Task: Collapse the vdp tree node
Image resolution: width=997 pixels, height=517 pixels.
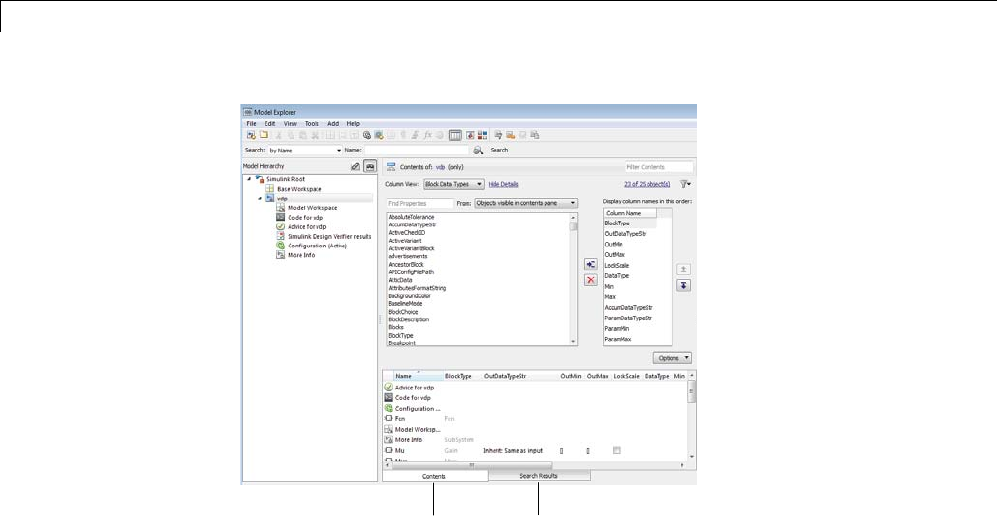Action: (x=260, y=198)
